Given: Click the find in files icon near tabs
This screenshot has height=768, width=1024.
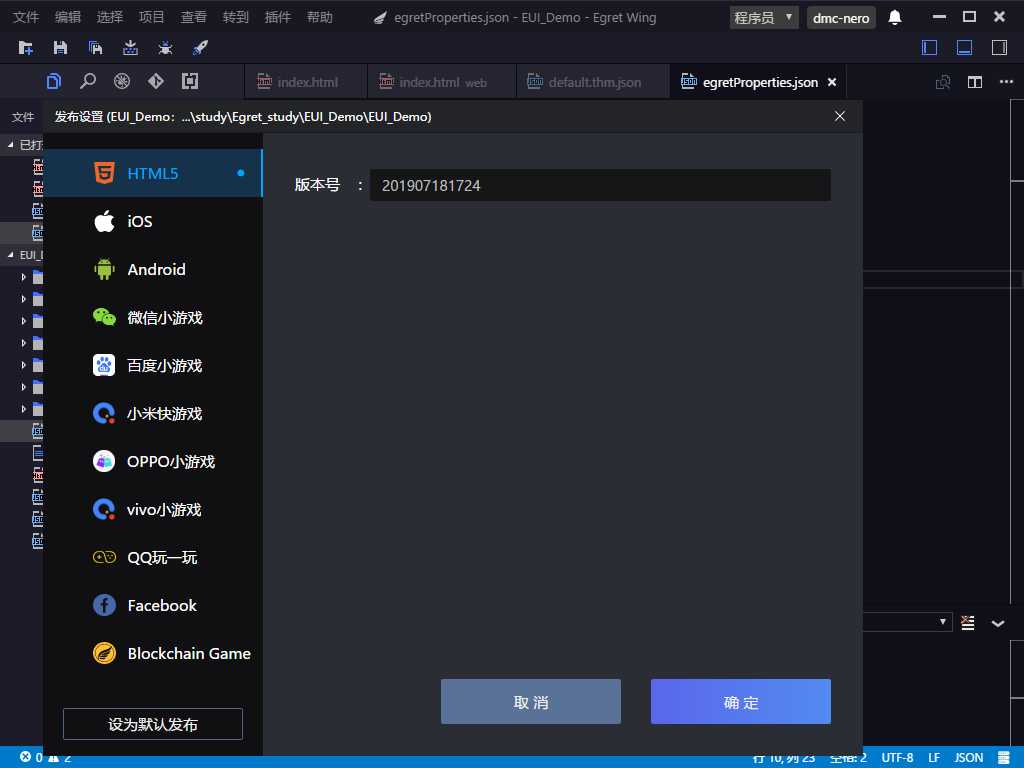Looking at the screenshot, I should pos(943,82).
